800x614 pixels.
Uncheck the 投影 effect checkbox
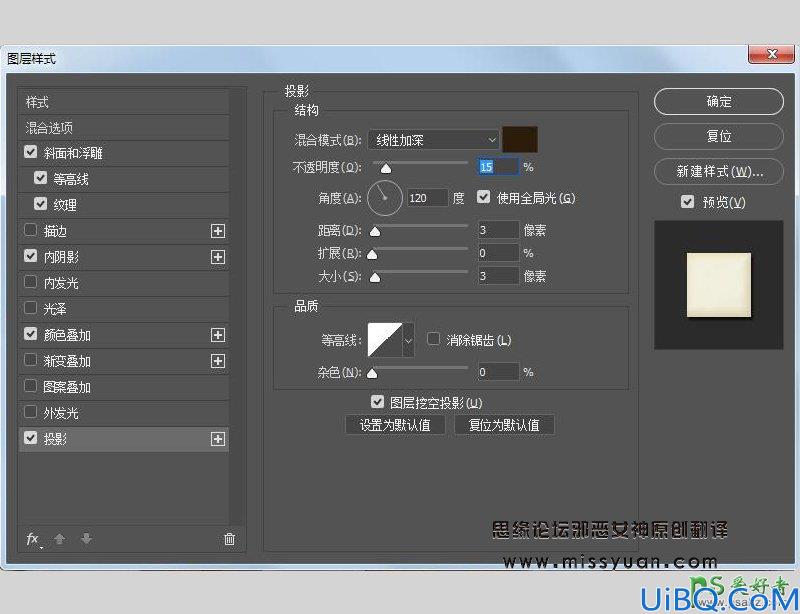[31, 438]
